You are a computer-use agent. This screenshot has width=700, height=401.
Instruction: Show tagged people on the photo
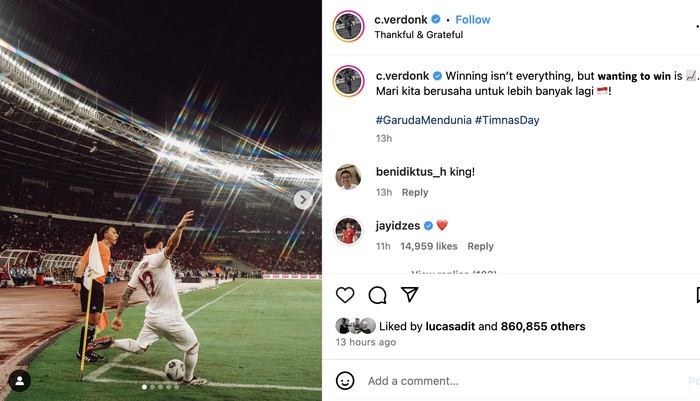coord(19,381)
